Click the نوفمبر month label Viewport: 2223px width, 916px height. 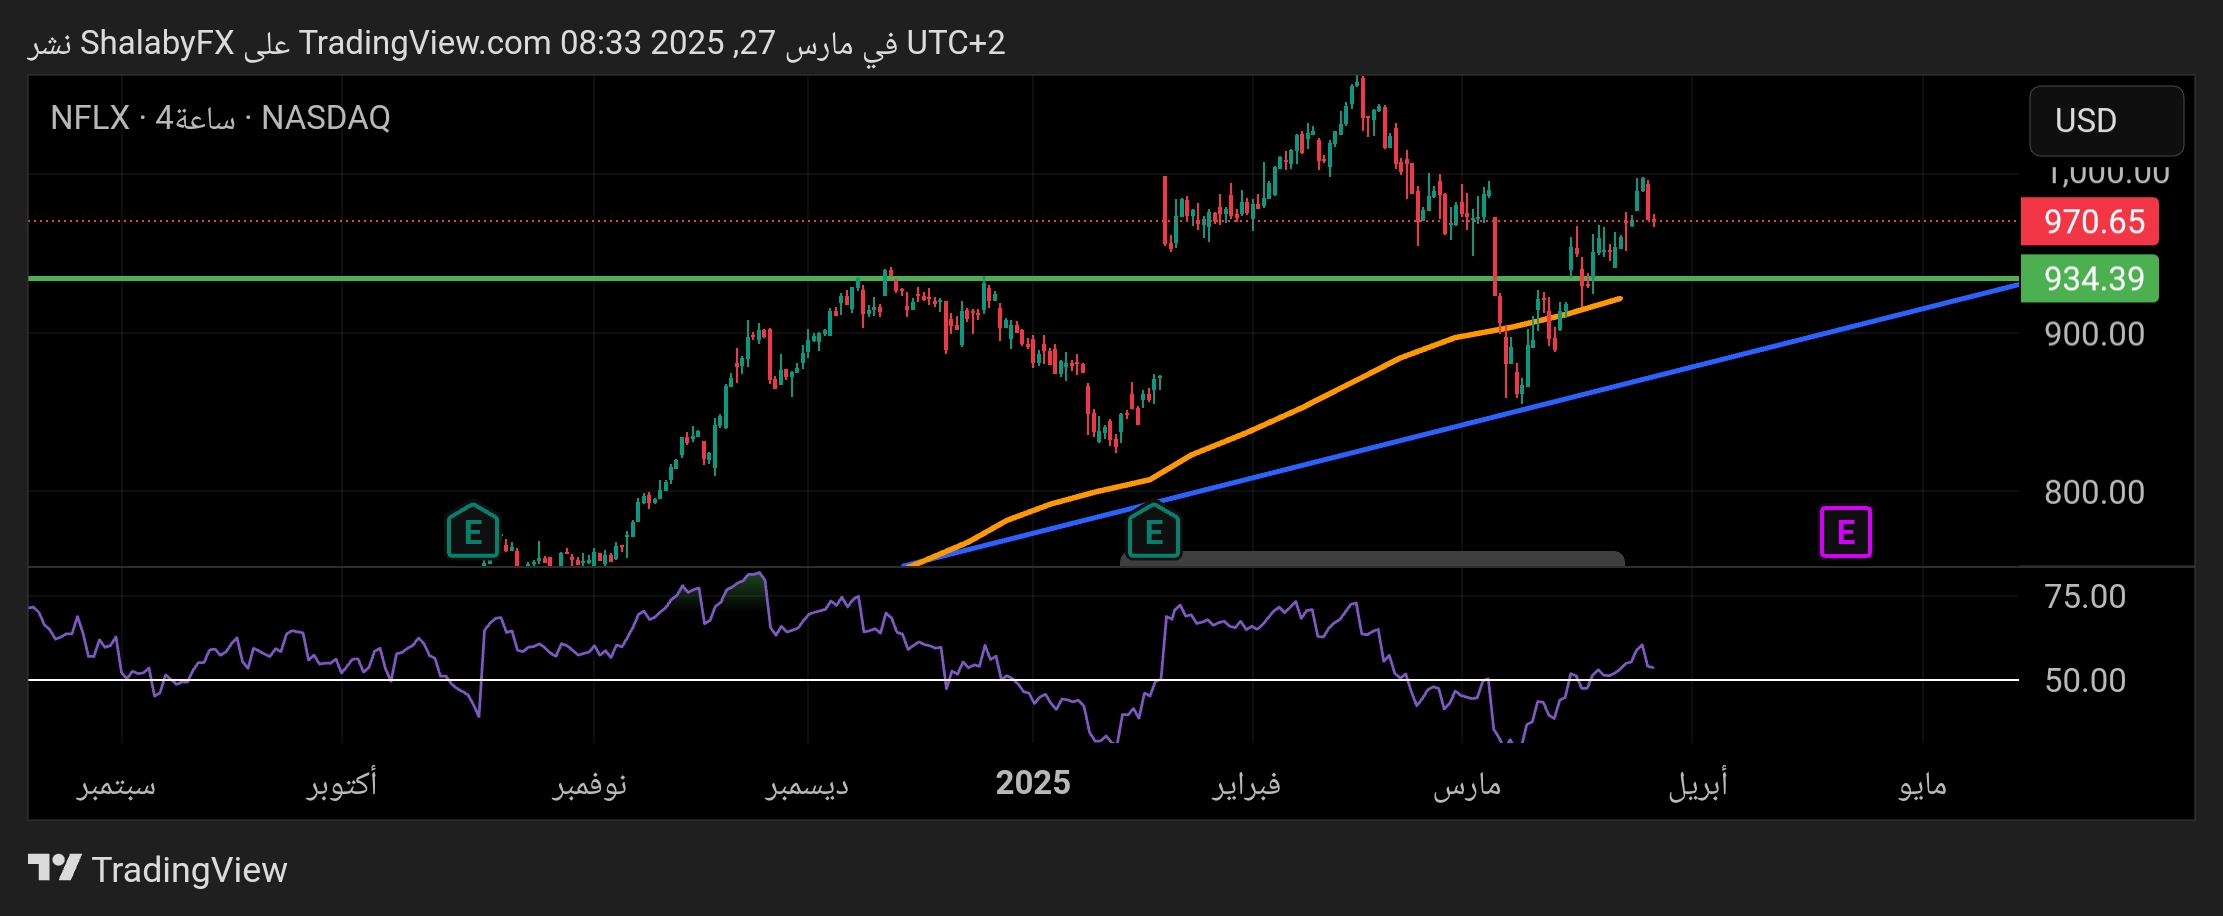[x=590, y=784]
